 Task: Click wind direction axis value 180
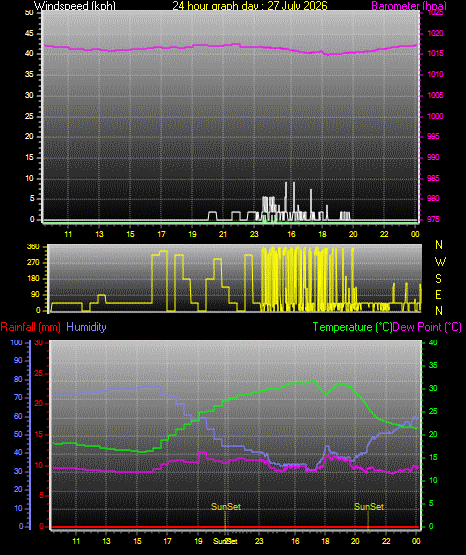tap(34, 279)
